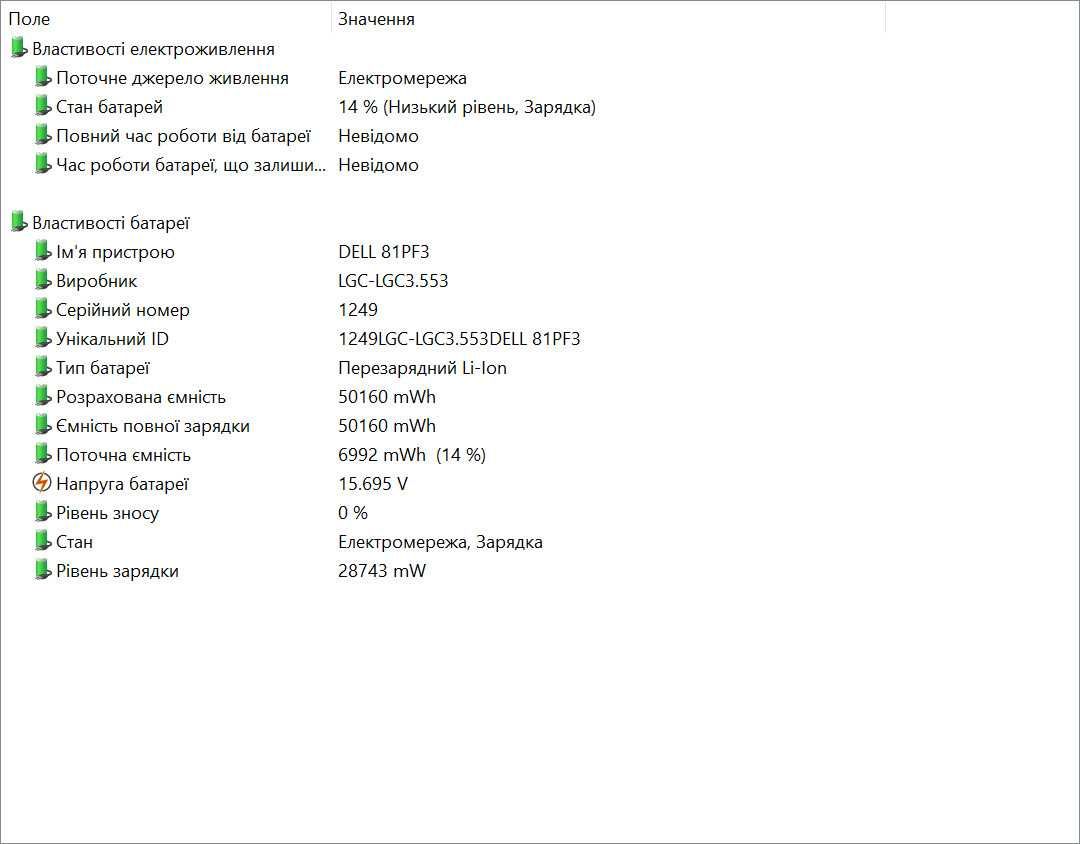Screen dimensions: 1080x844
Task: Select the 'Напруга батареї' field label
Action: pyautogui.click(x=122, y=483)
